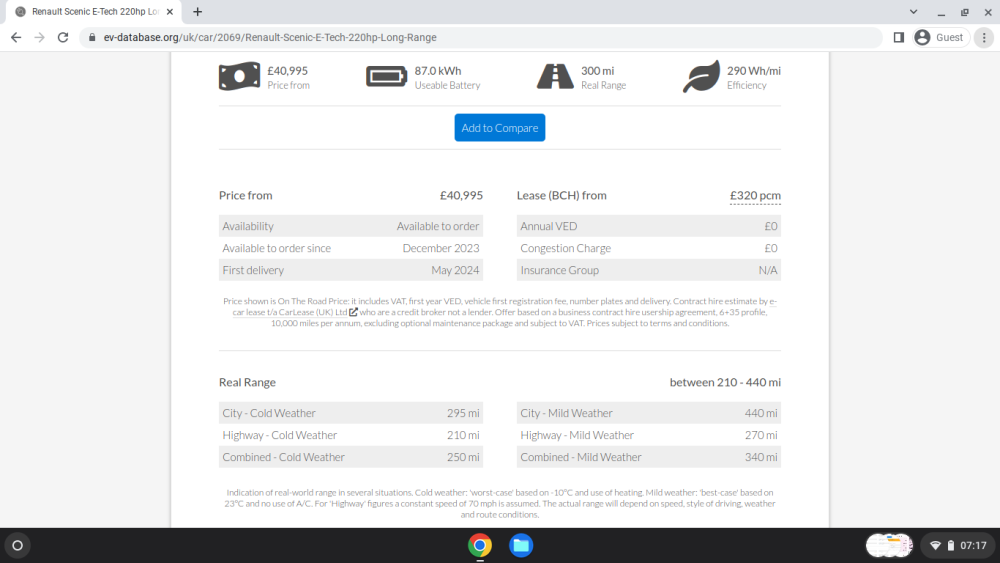Open Chrome three-dot menu
The height and width of the screenshot is (563, 1000).
(x=984, y=38)
